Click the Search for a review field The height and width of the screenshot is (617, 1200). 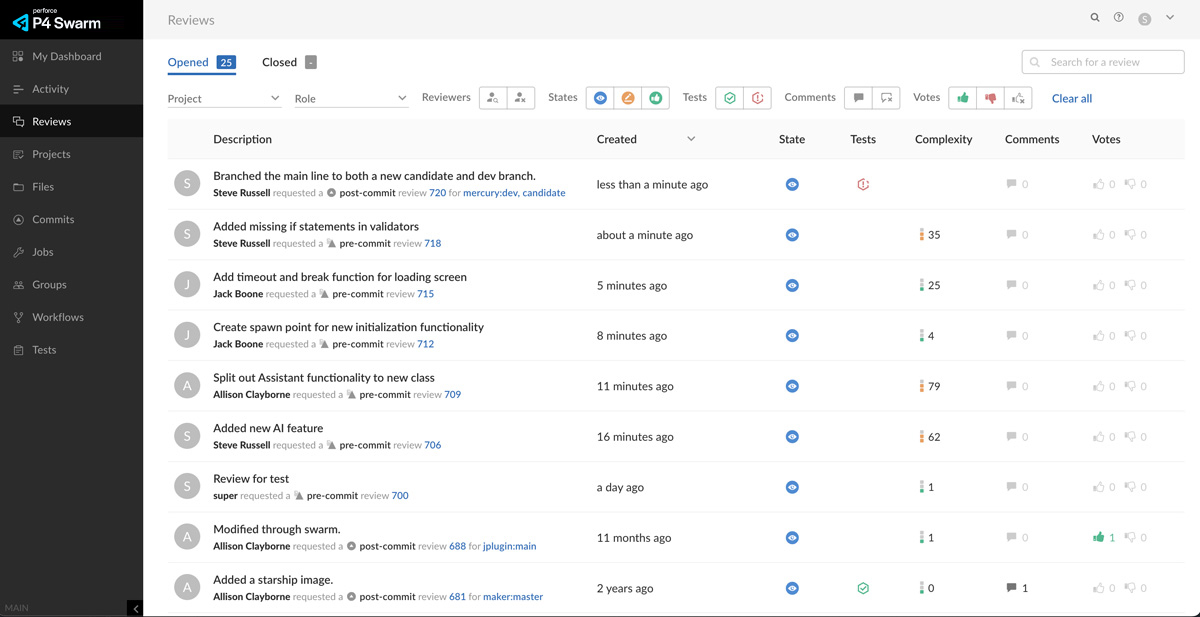click(x=1110, y=62)
